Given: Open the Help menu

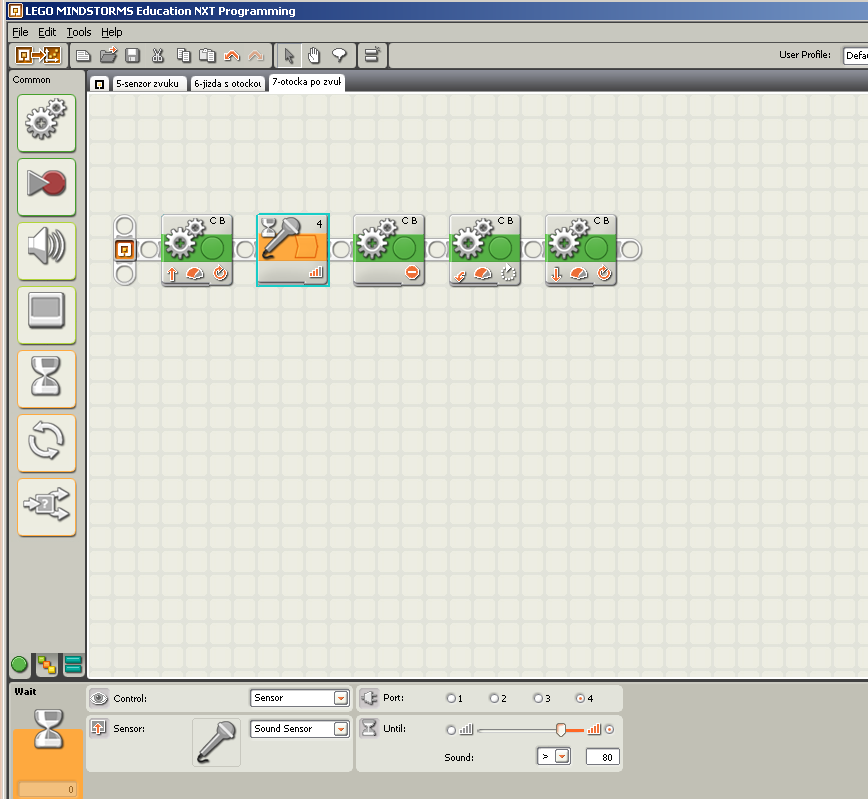Looking at the screenshot, I should (111, 32).
